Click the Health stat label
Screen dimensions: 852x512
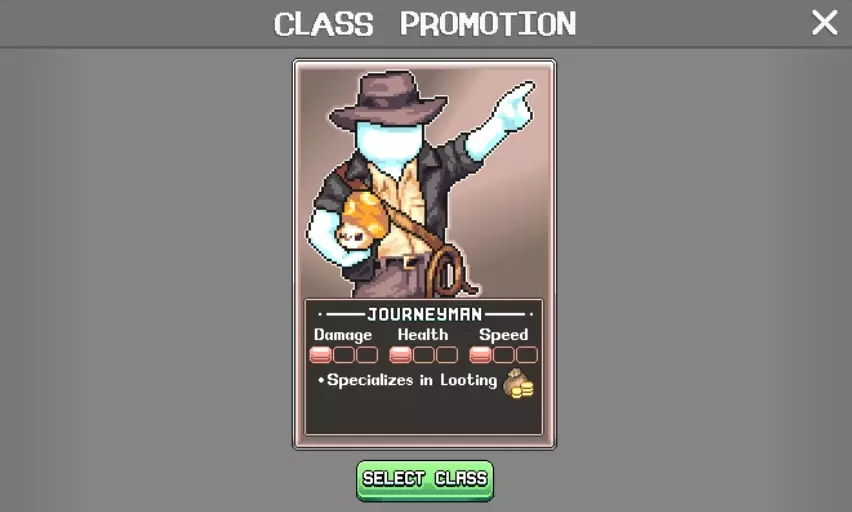pyautogui.click(x=423, y=334)
